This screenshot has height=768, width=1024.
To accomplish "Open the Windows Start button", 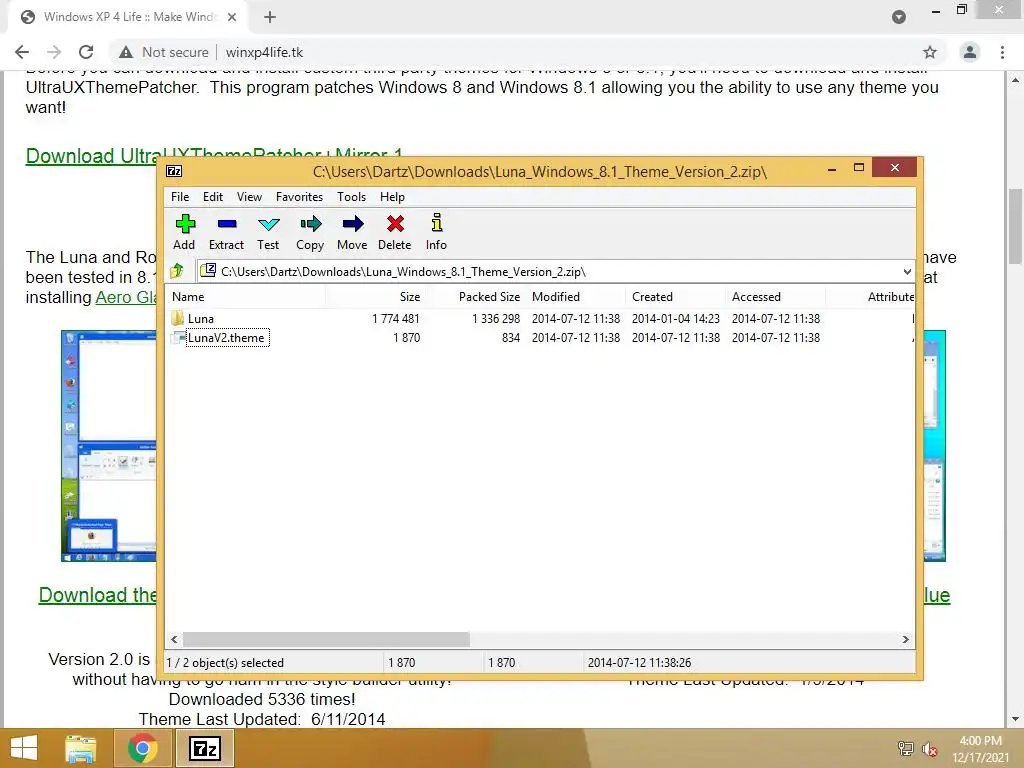I will (x=24, y=748).
